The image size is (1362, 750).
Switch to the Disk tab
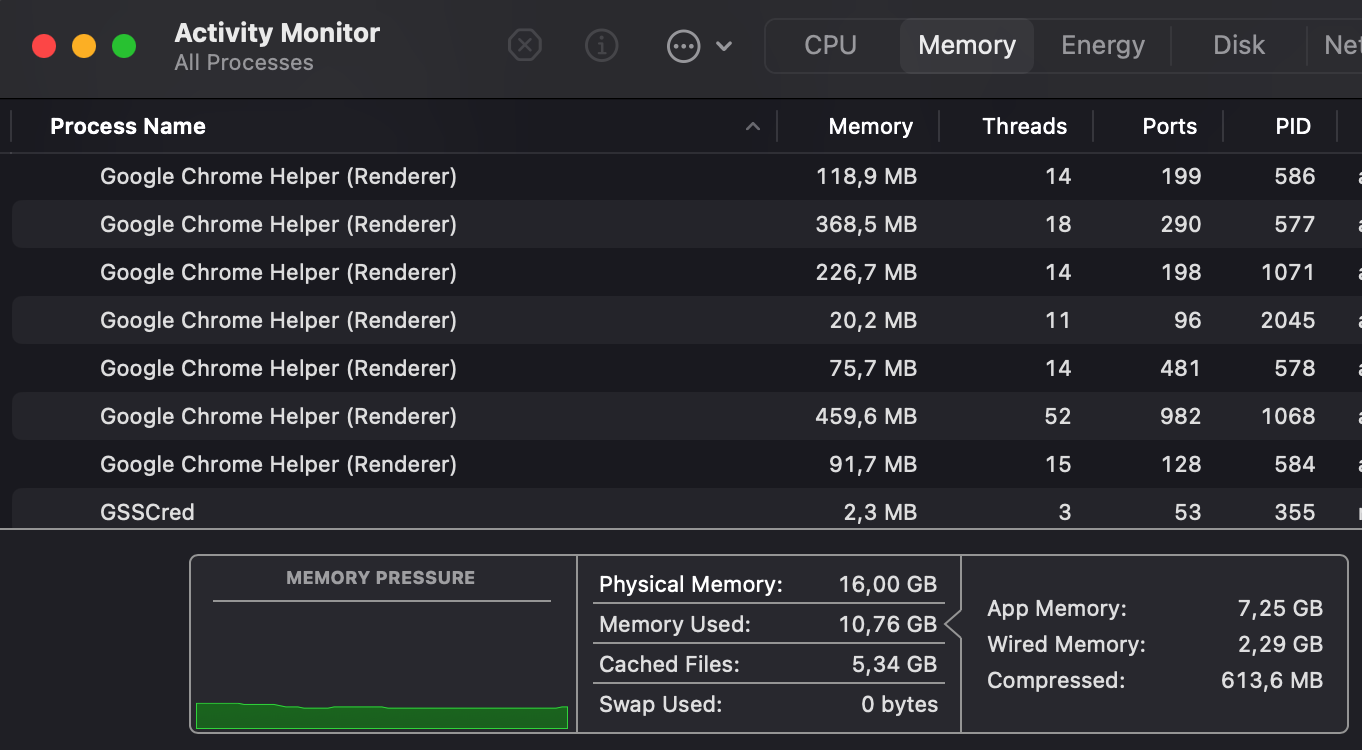pos(1238,46)
